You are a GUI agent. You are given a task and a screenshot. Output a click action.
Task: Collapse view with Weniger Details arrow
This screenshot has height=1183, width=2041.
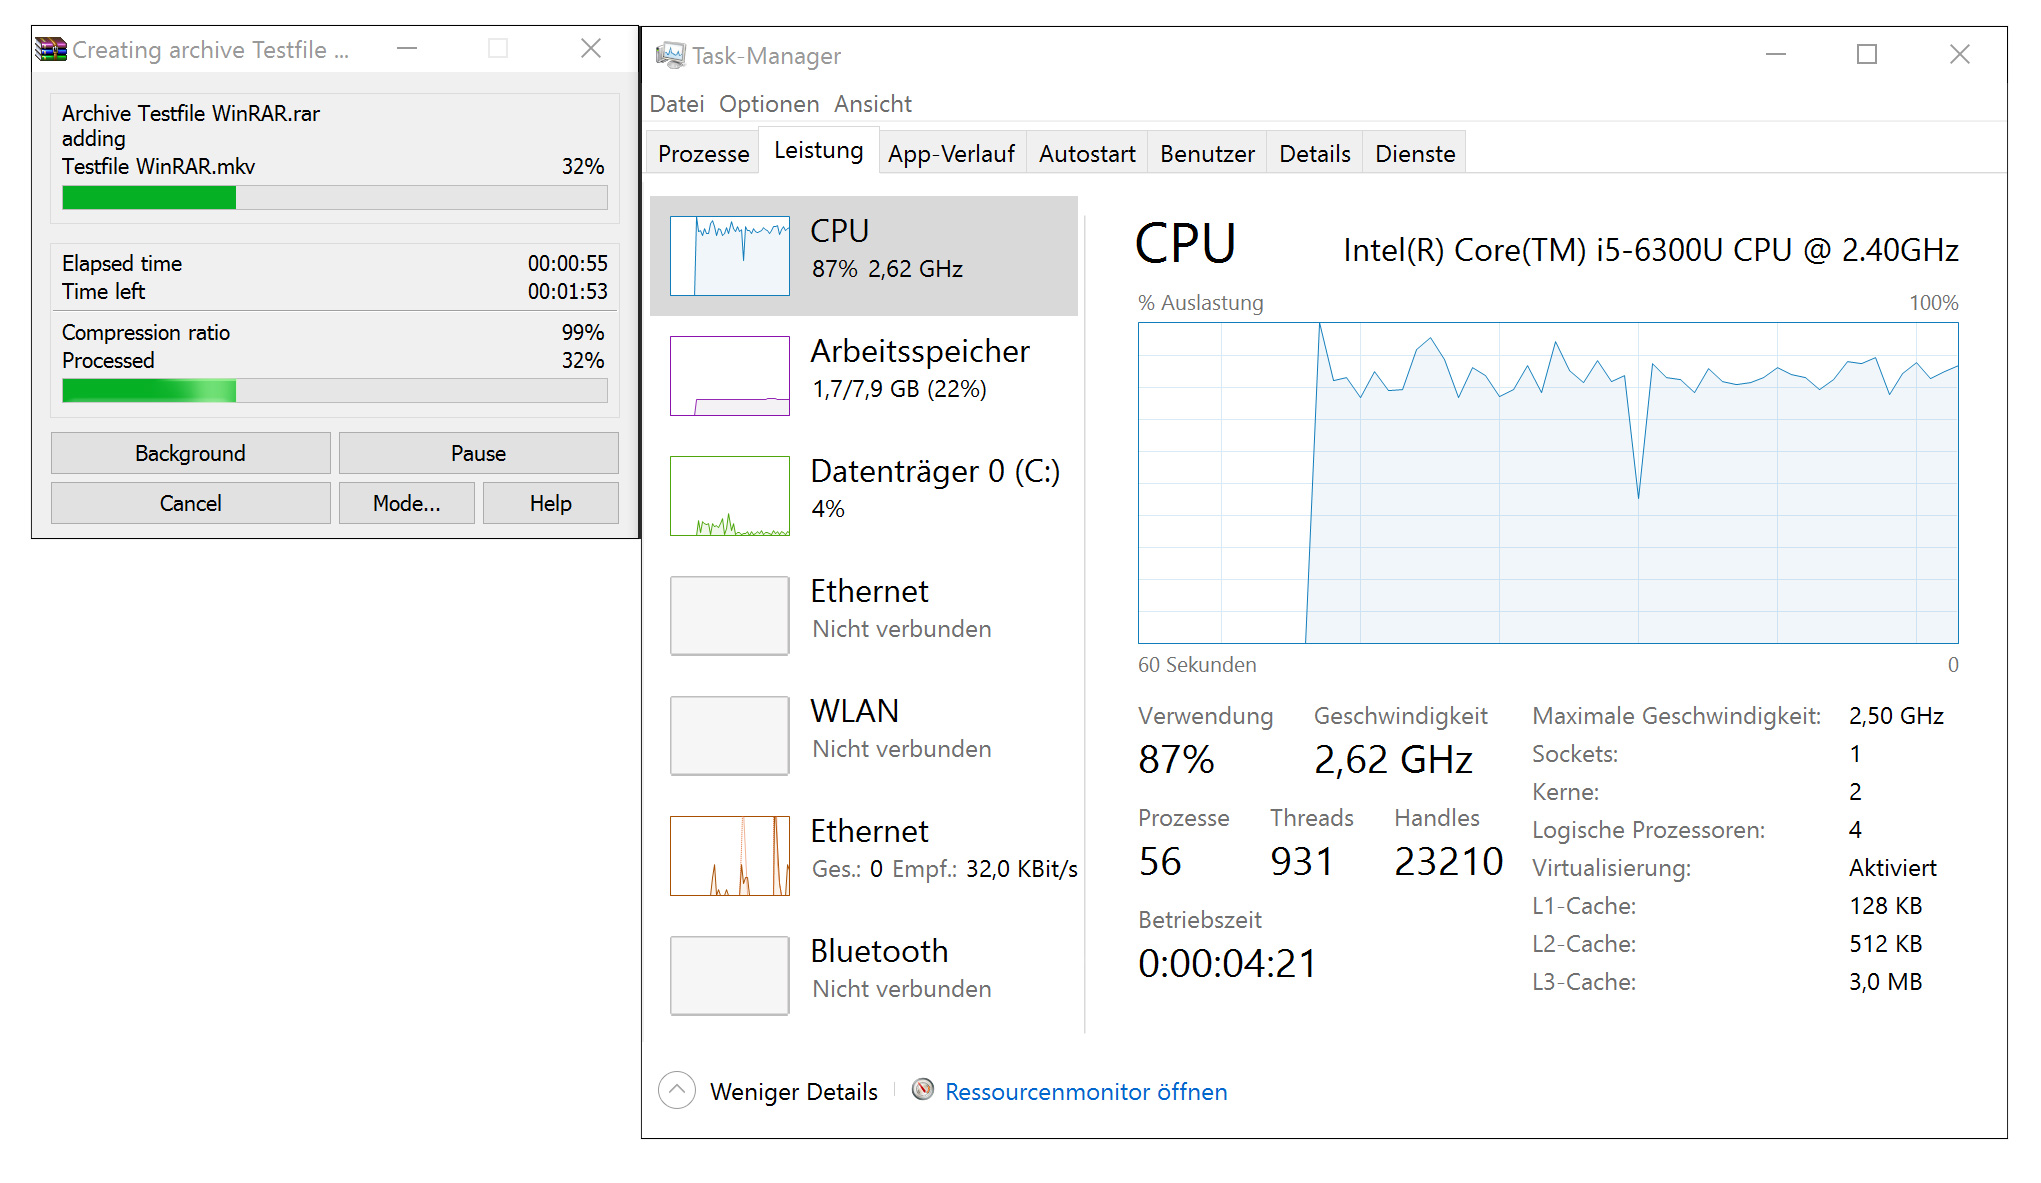(x=677, y=1090)
